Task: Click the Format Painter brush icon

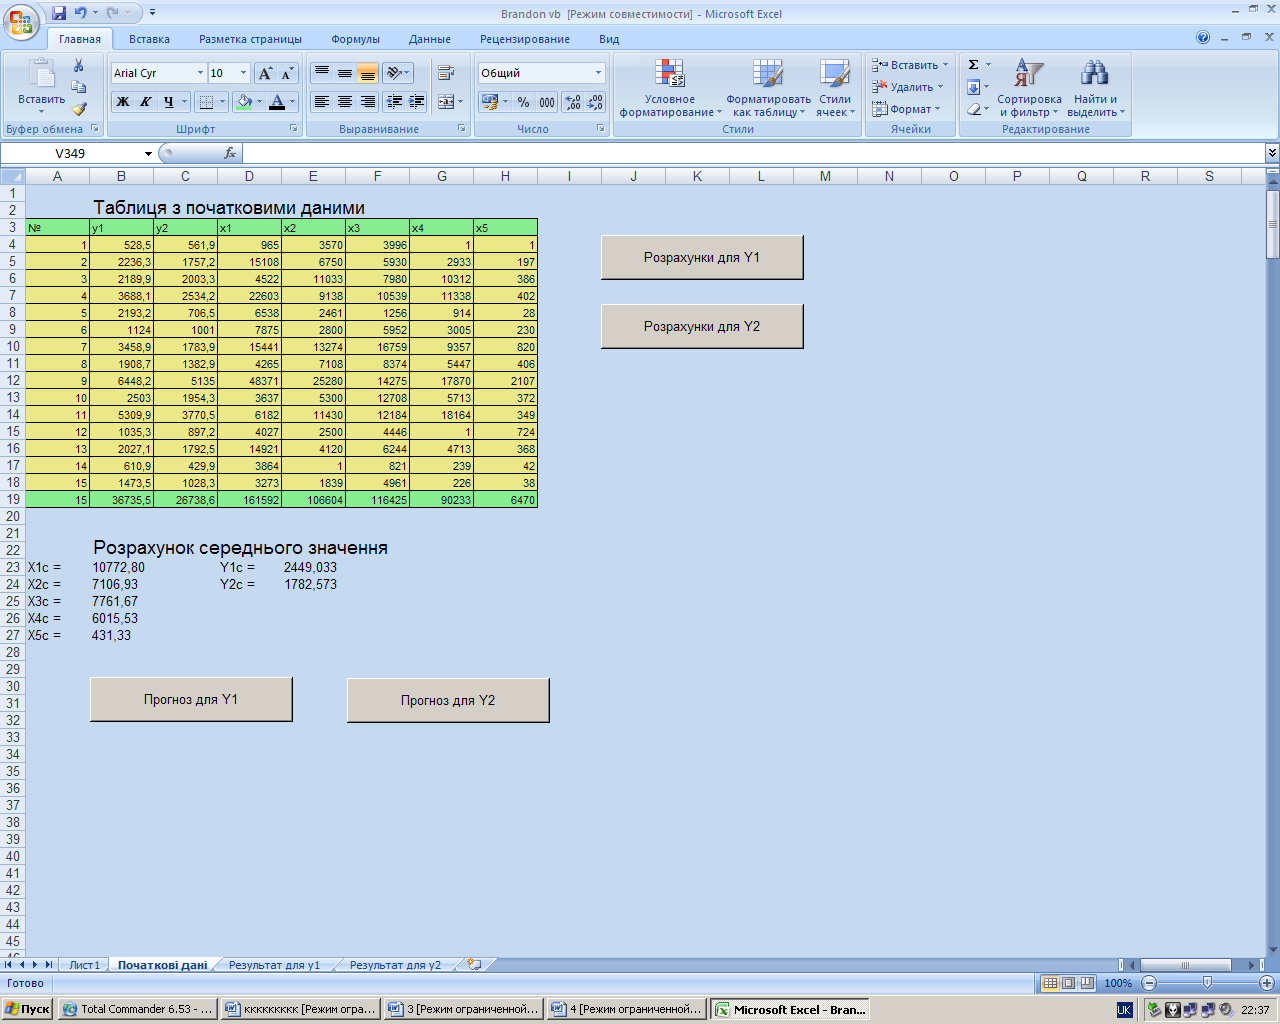Action: pyautogui.click(x=79, y=109)
